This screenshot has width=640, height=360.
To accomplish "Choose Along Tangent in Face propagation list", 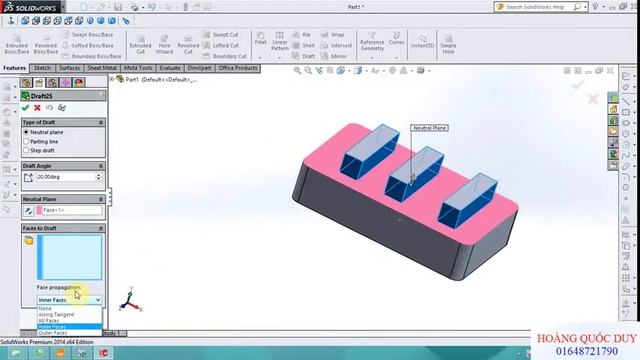I will [69, 315].
